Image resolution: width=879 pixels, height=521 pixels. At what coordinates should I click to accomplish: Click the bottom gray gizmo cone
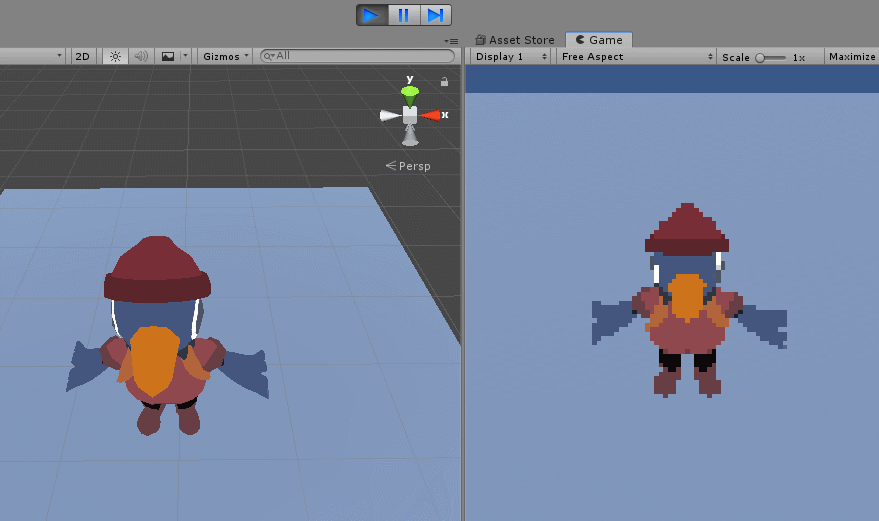[410, 135]
